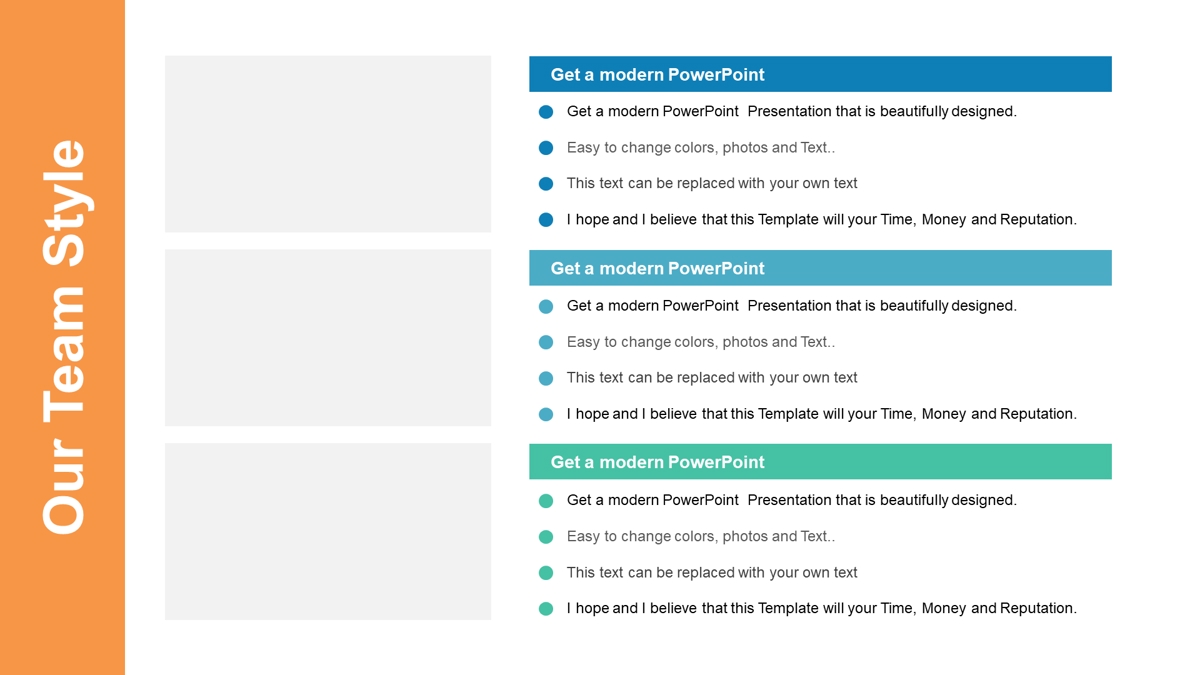Click dark blue bullet beside 'I hope and I believe'
Screen dimensions: 1200x675
click(x=546, y=220)
